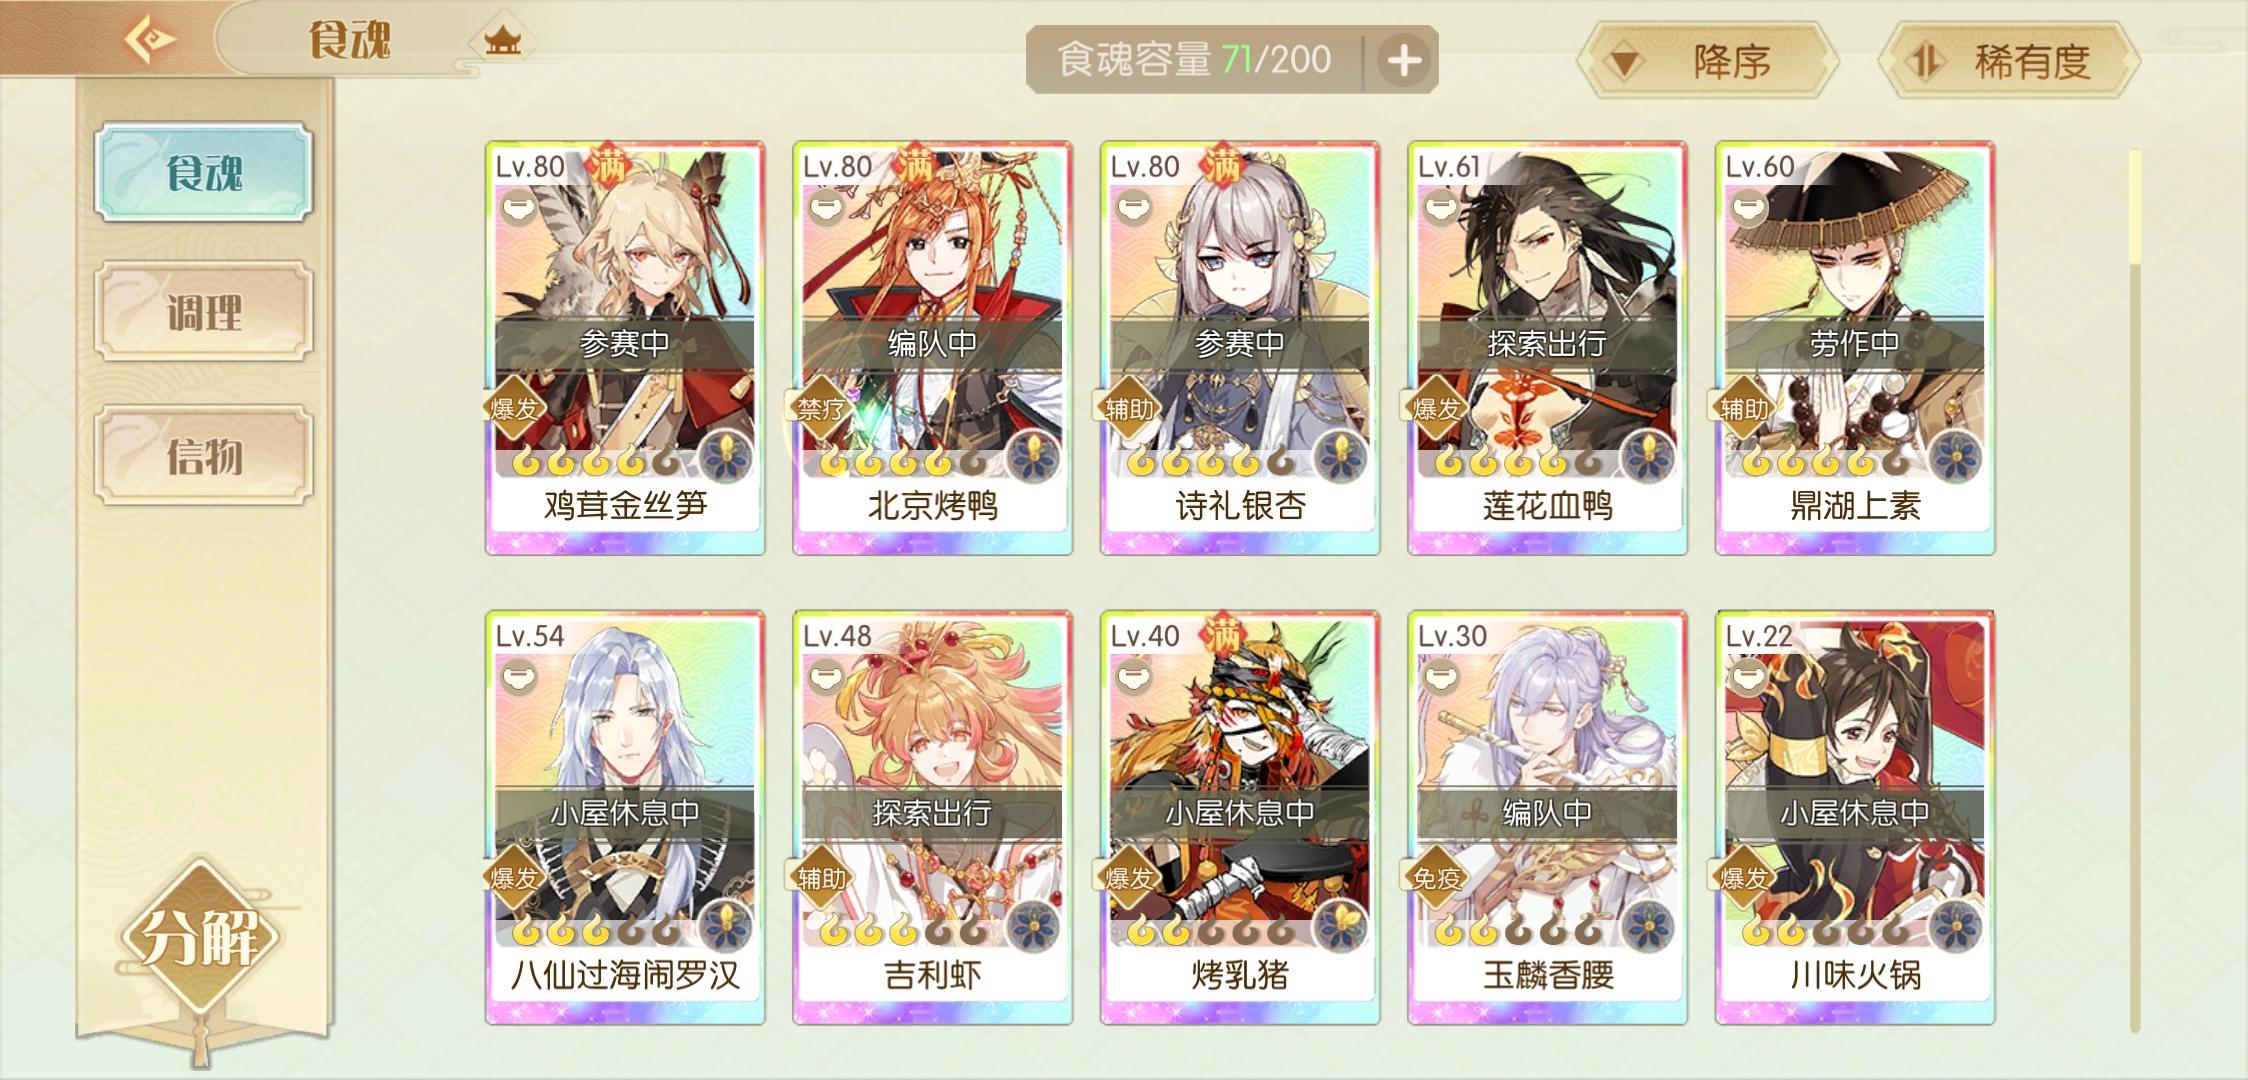2248x1080 pixels.
Task: Tap the back arrow icon
Action: click(x=150, y=40)
